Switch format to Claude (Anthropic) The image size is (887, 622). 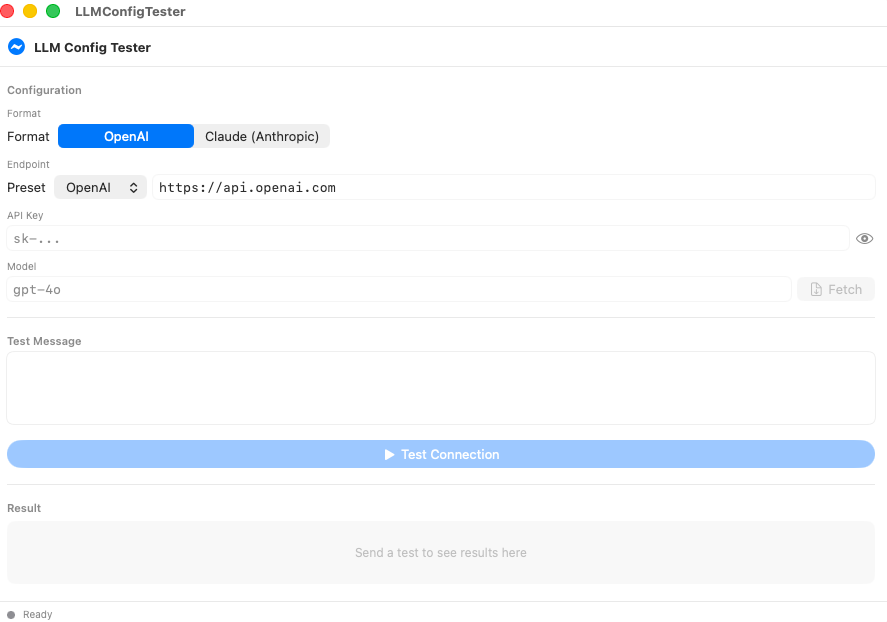click(x=262, y=136)
